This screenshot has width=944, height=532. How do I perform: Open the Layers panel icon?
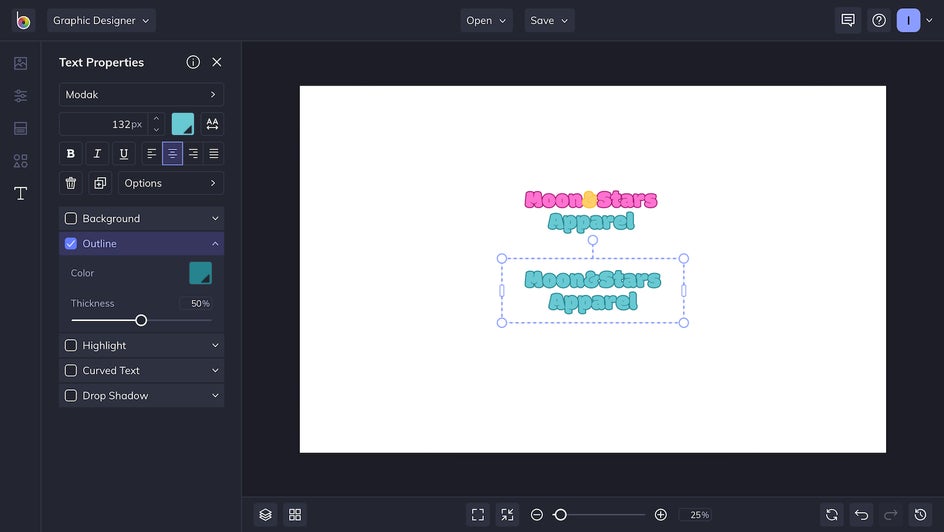click(265, 514)
